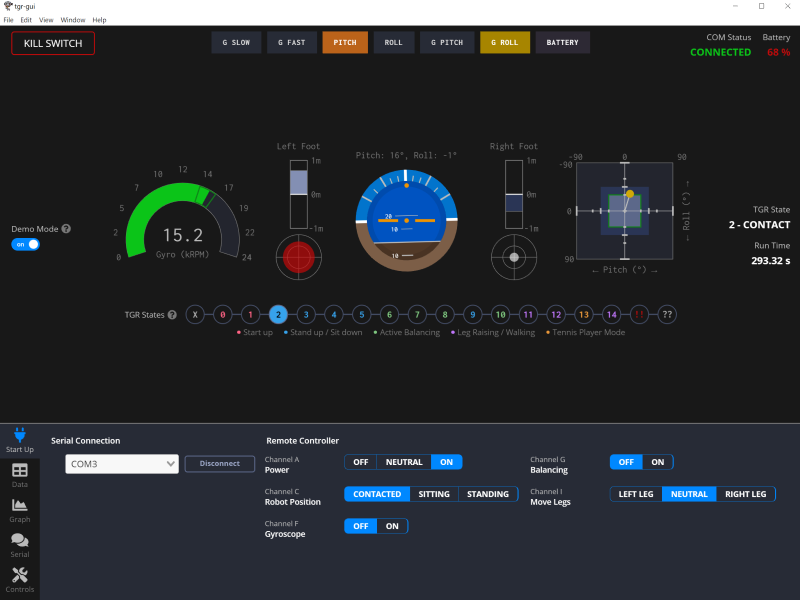Image resolution: width=800 pixels, height=600 pixels.
Task: Switch Channel F Gyroscope to ON
Action: point(392,526)
